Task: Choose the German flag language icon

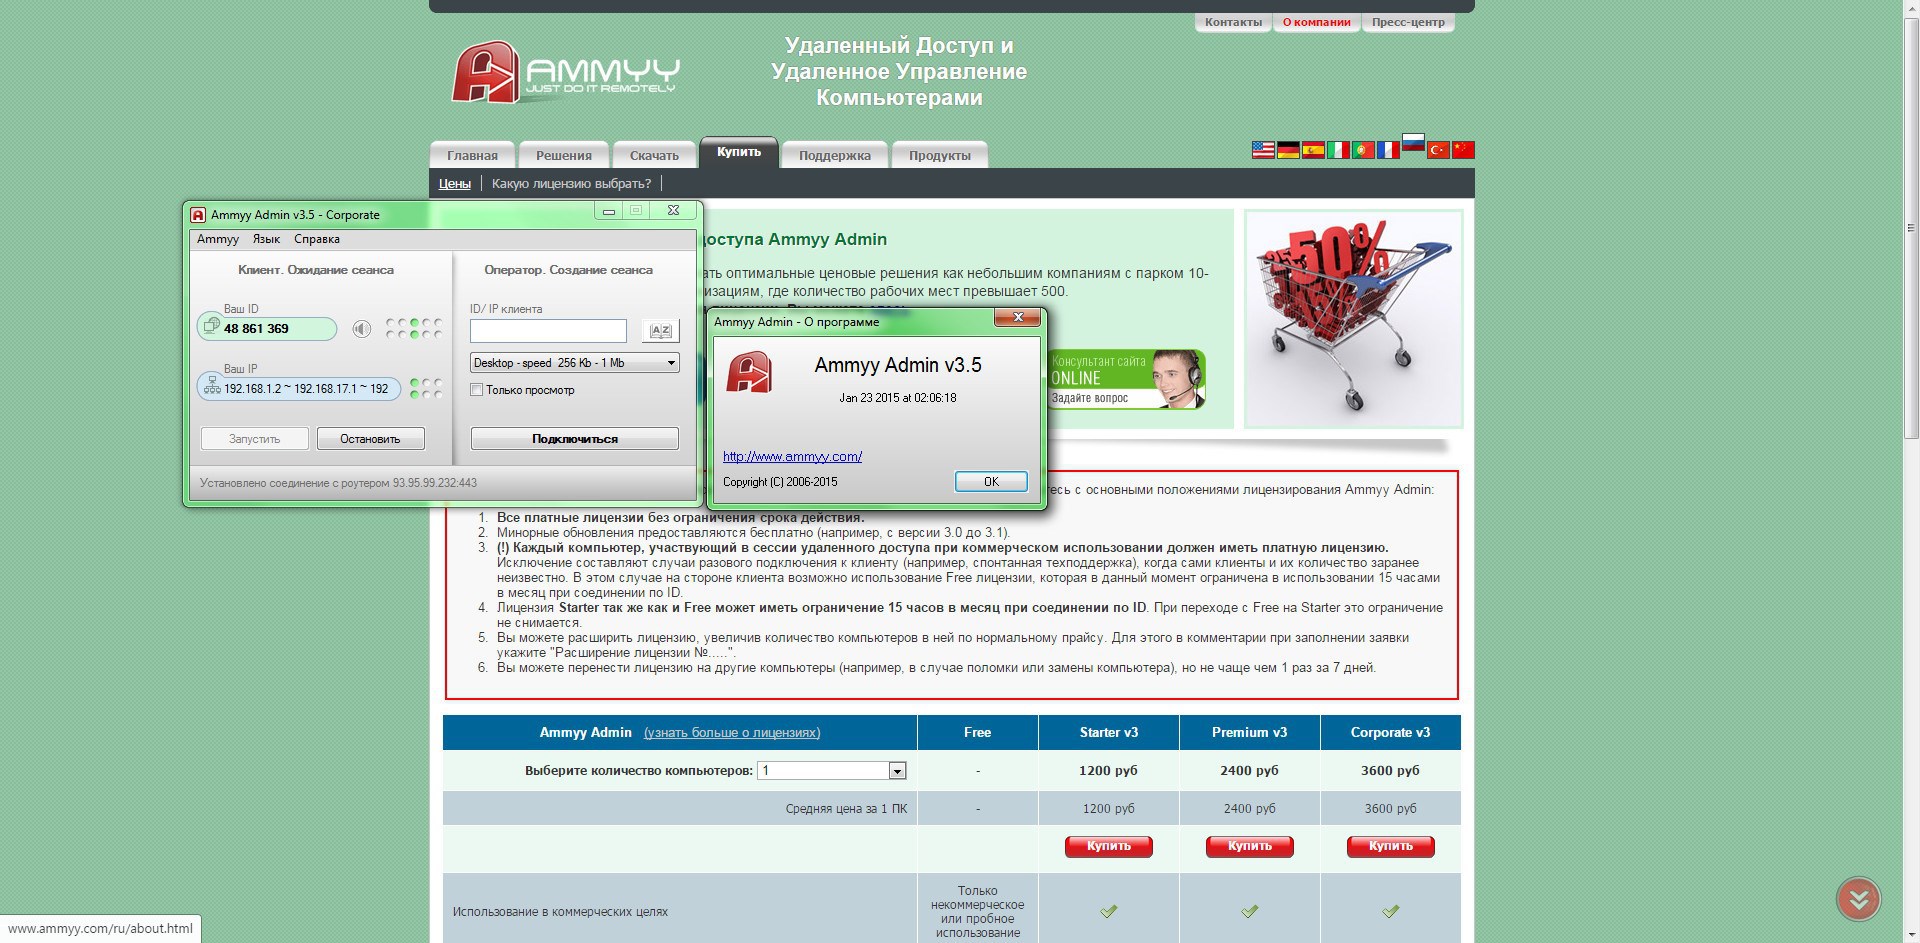Action: [x=1288, y=150]
